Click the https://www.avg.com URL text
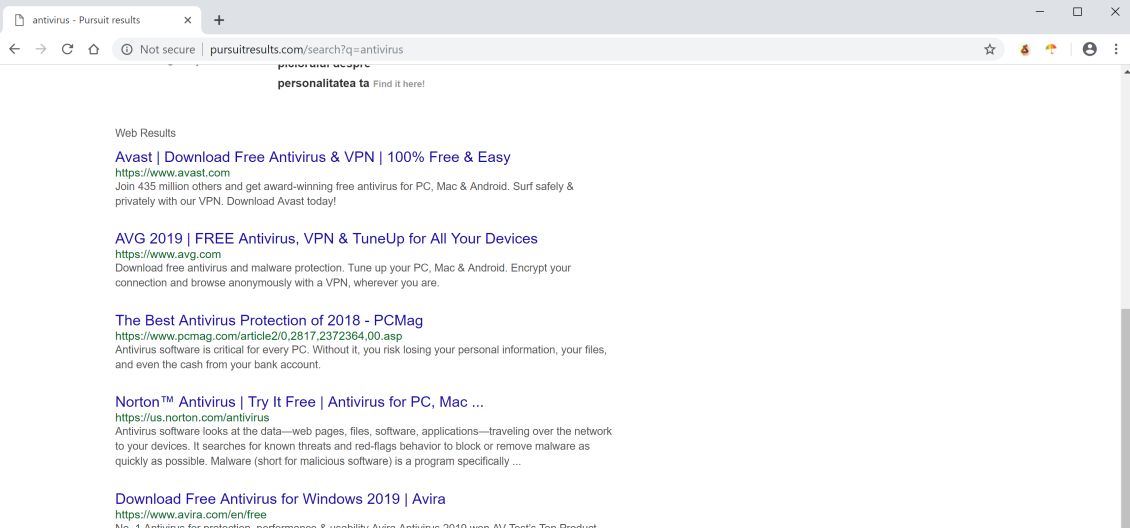 168,254
